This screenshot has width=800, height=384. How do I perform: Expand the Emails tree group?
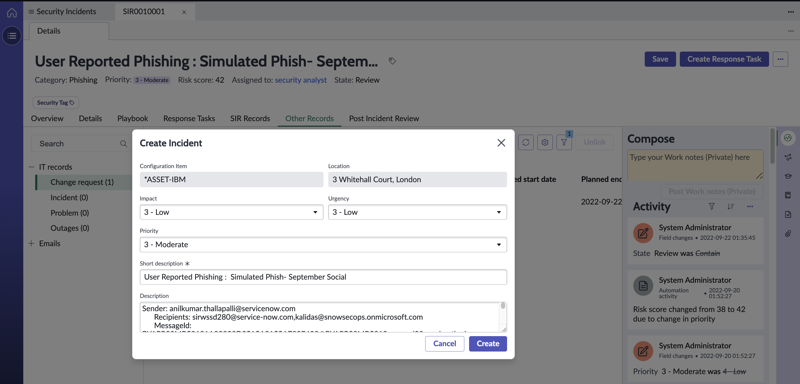pyautogui.click(x=31, y=244)
